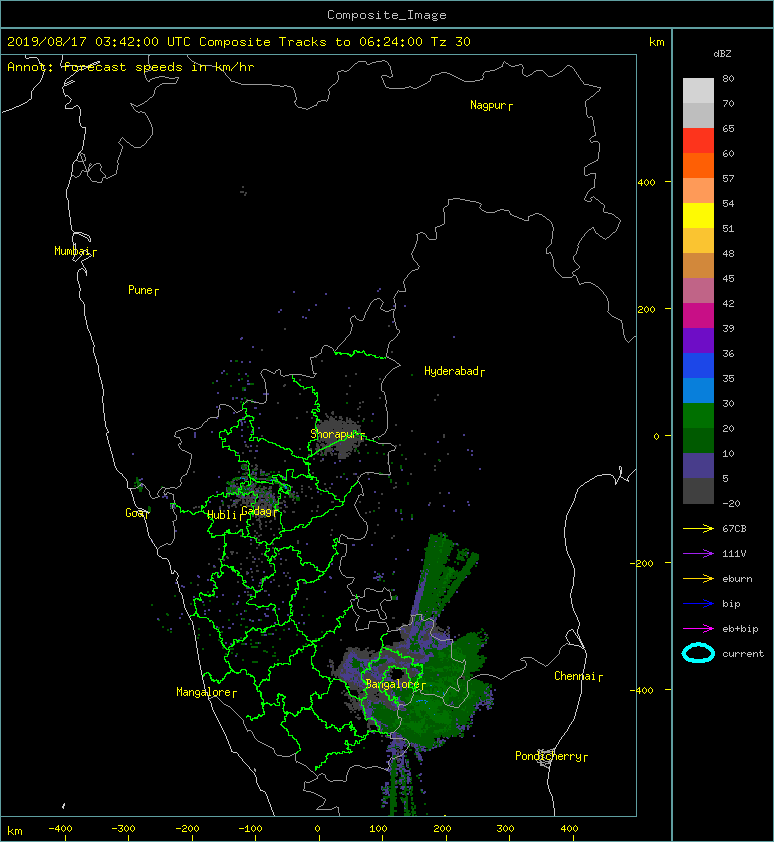Select the slate purple swatch between 10 and 5
Screen dimensions: 774x842
click(698, 466)
